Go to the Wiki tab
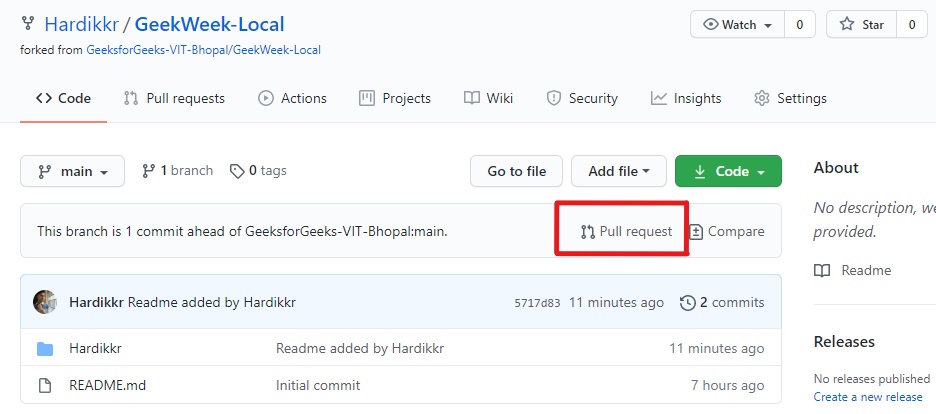This screenshot has height=414, width=936. tap(488, 98)
